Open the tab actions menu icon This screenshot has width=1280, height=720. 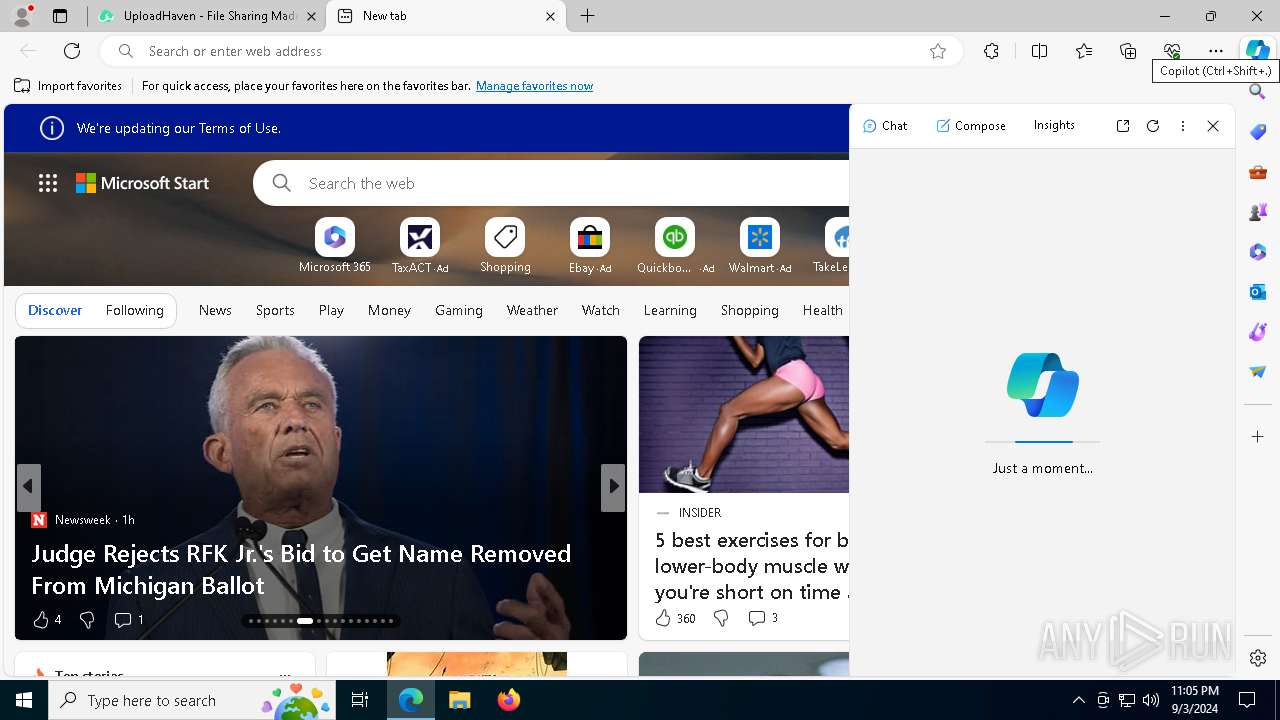pos(60,16)
